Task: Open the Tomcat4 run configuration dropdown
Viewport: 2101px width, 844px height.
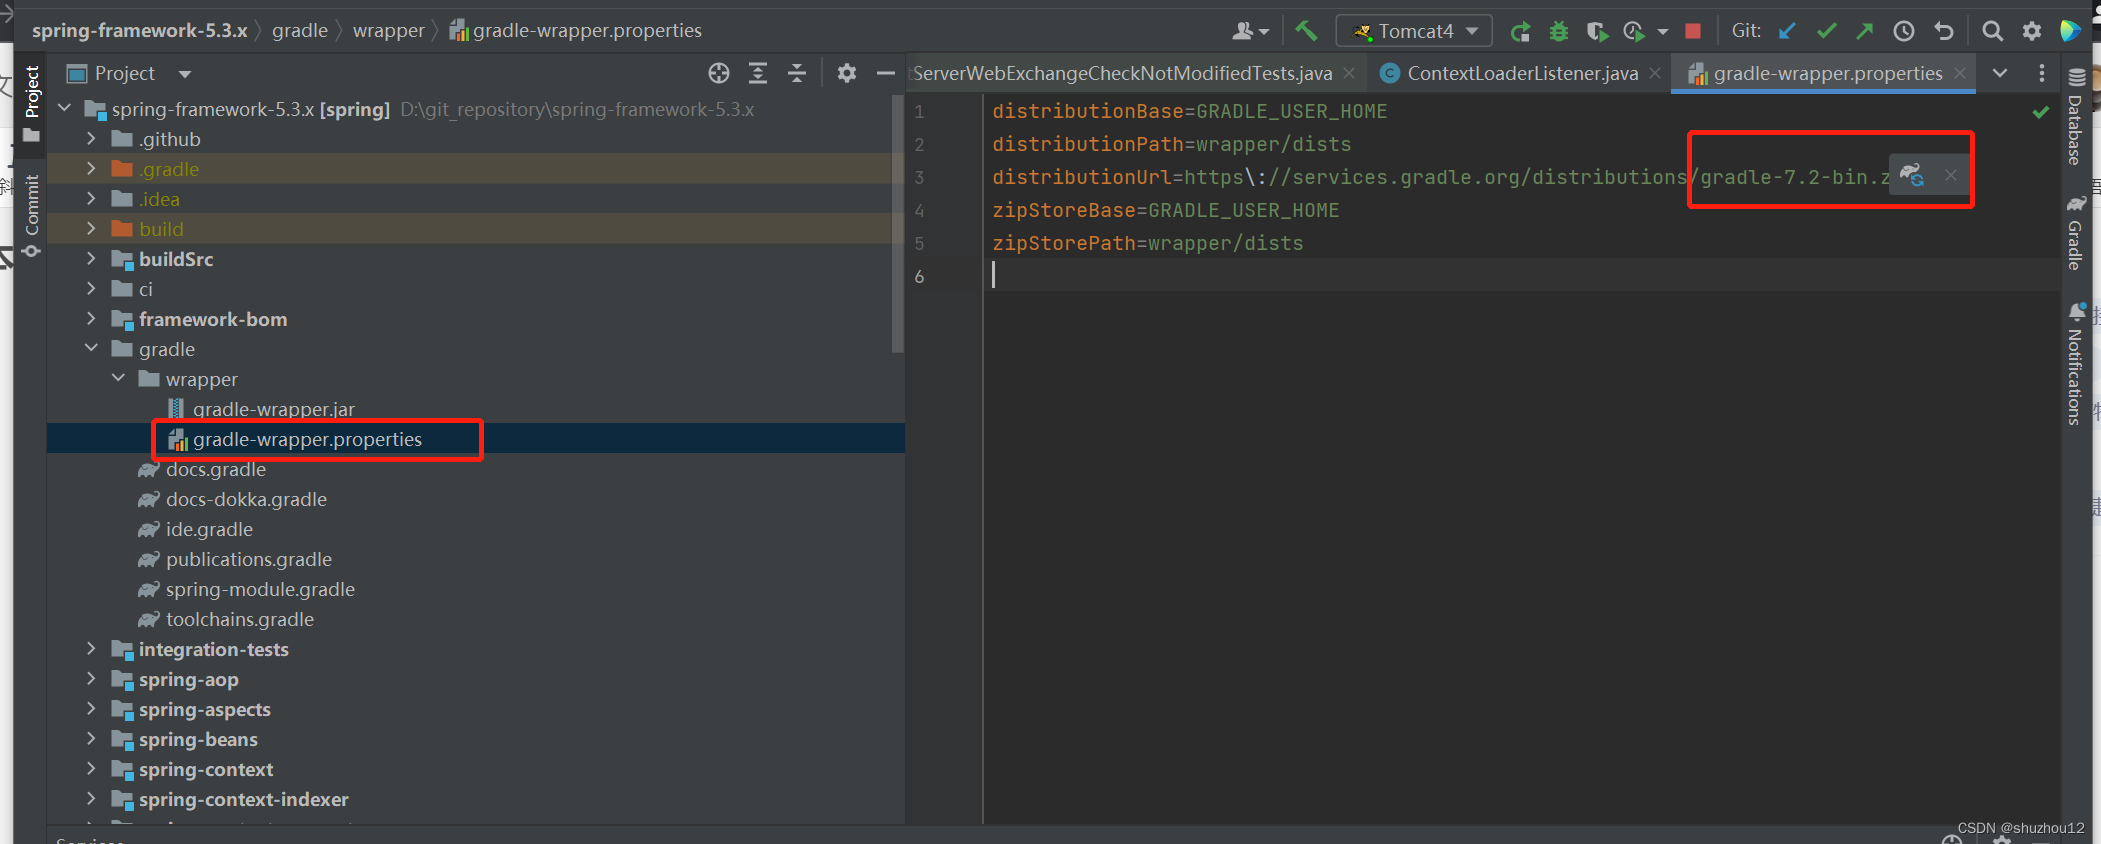Action: pyautogui.click(x=1414, y=31)
